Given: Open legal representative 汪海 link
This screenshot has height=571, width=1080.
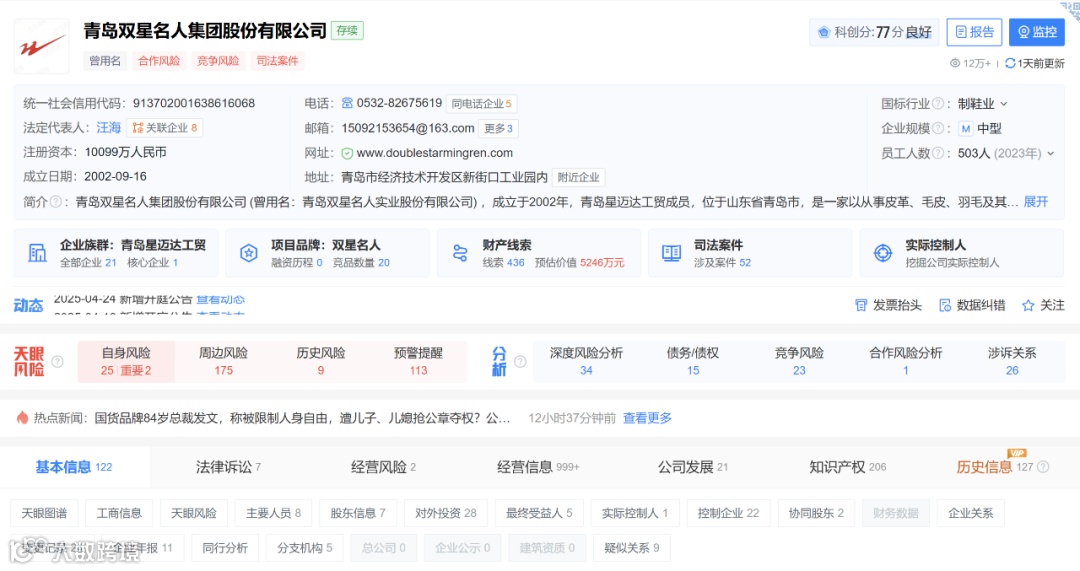Looking at the screenshot, I should [108, 127].
